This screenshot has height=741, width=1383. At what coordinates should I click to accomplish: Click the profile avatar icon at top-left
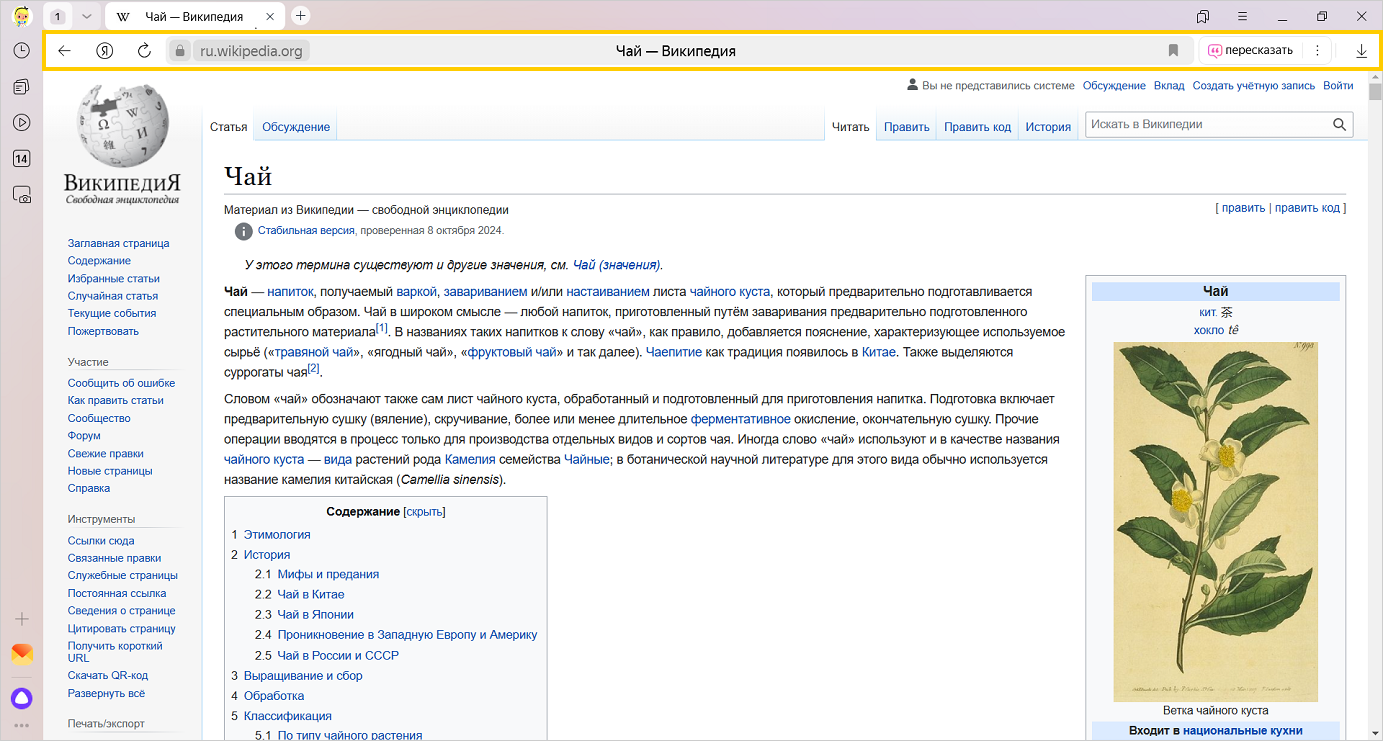[x=21, y=16]
